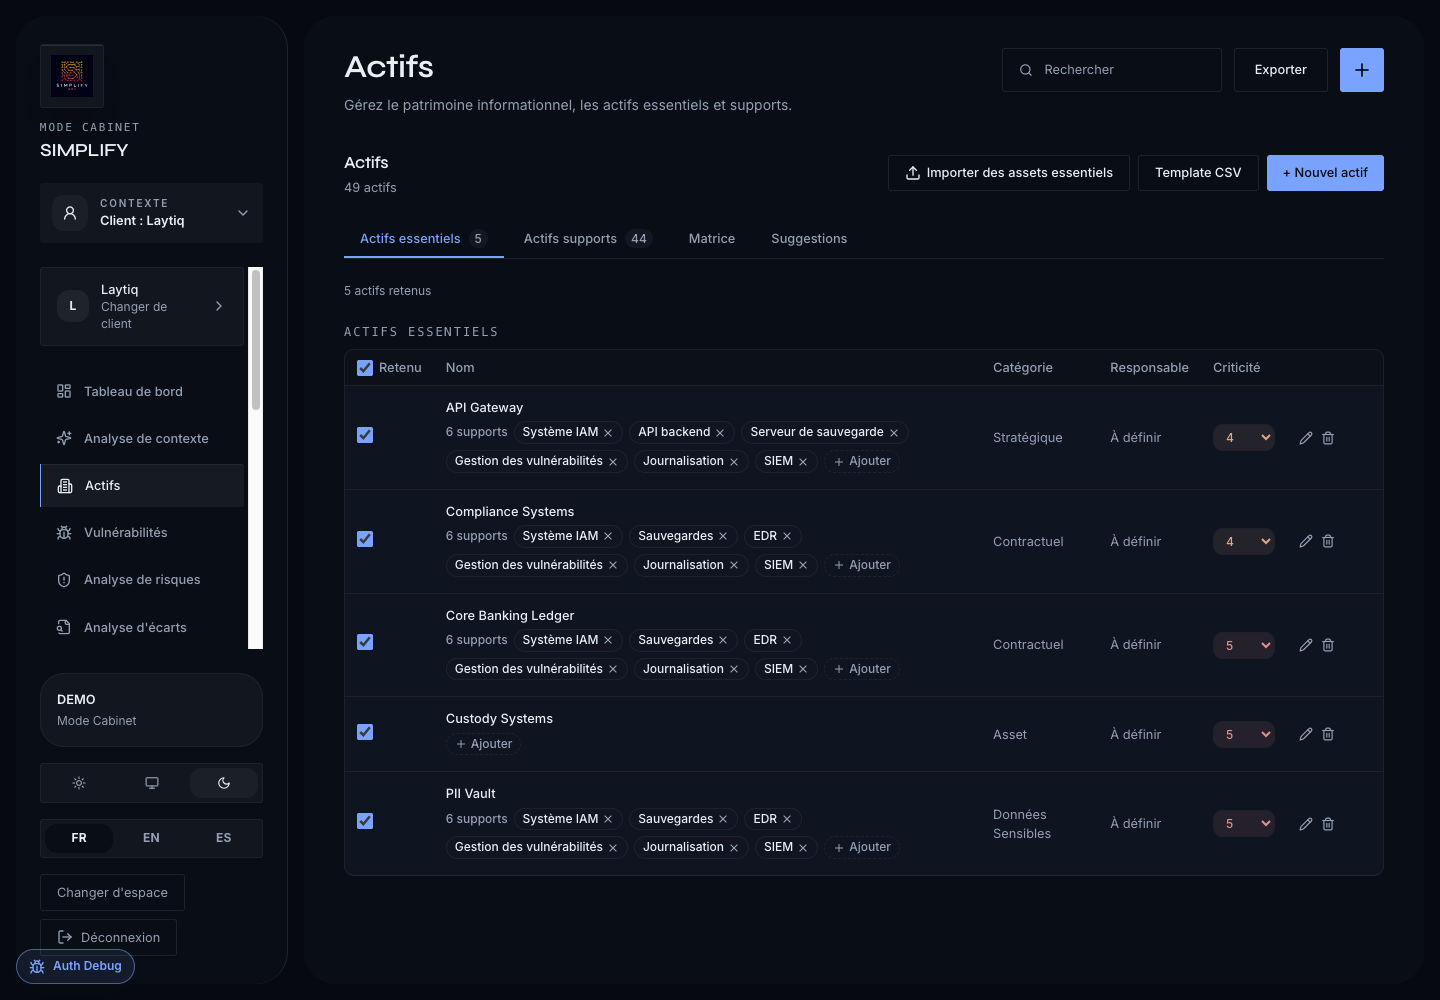Viewport: 1440px width, 1000px height.
Task: Edit the API Gateway asset with pencil icon
Action: (1306, 438)
